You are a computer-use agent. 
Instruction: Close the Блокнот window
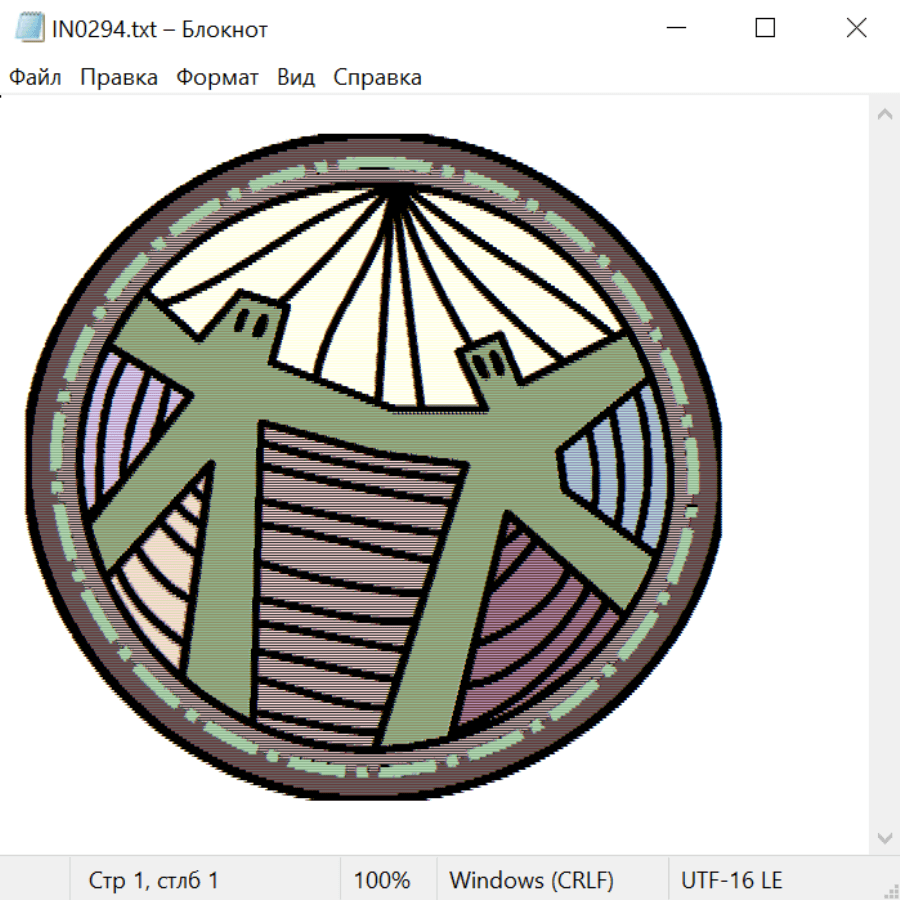pyautogui.click(x=856, y=29)
